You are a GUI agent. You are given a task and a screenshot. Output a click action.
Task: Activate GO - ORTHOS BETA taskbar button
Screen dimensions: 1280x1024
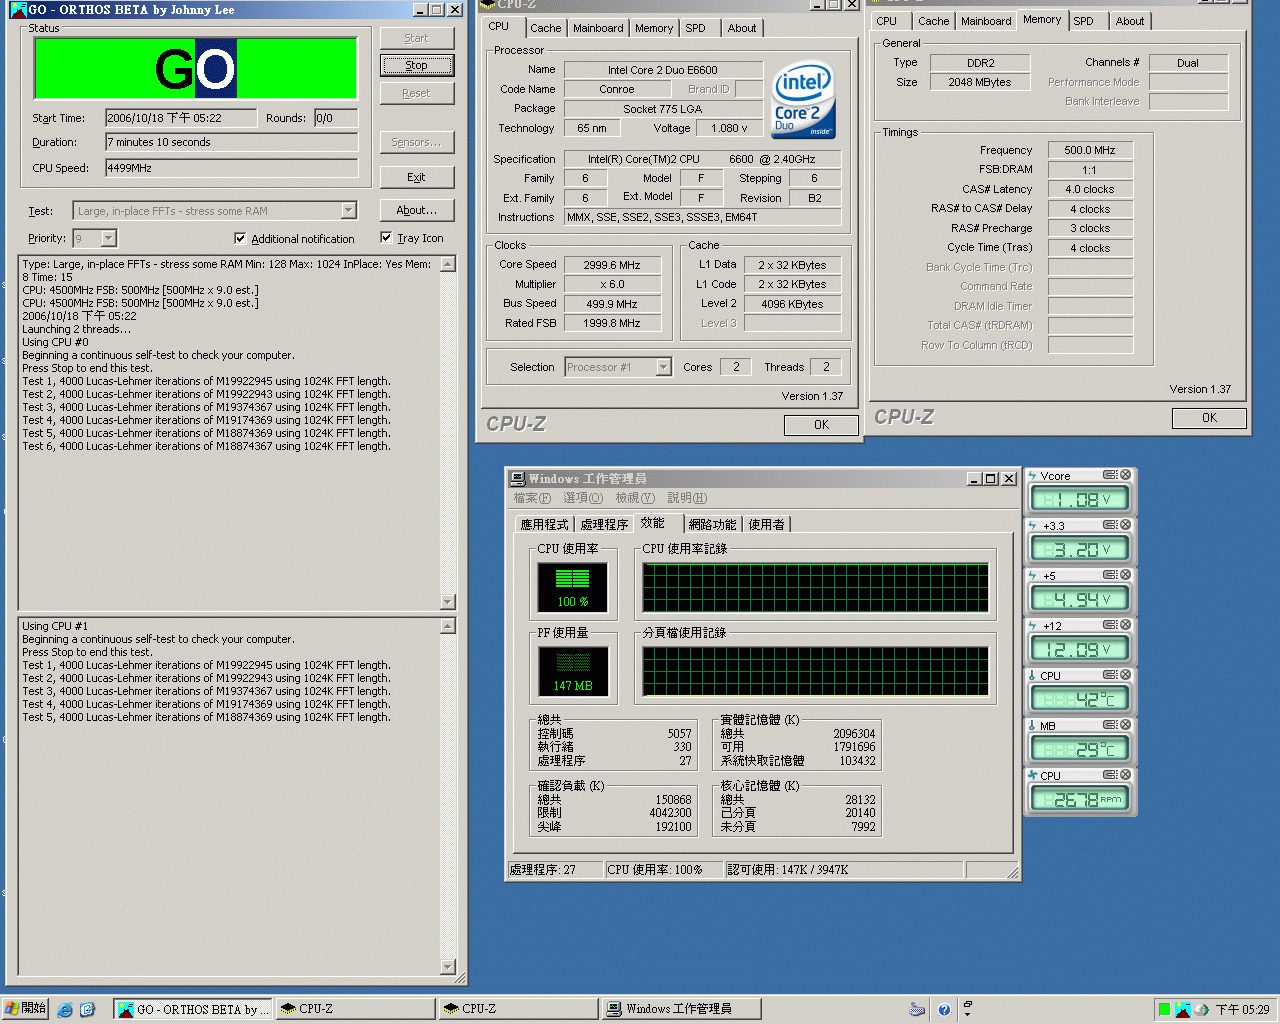192,1009
